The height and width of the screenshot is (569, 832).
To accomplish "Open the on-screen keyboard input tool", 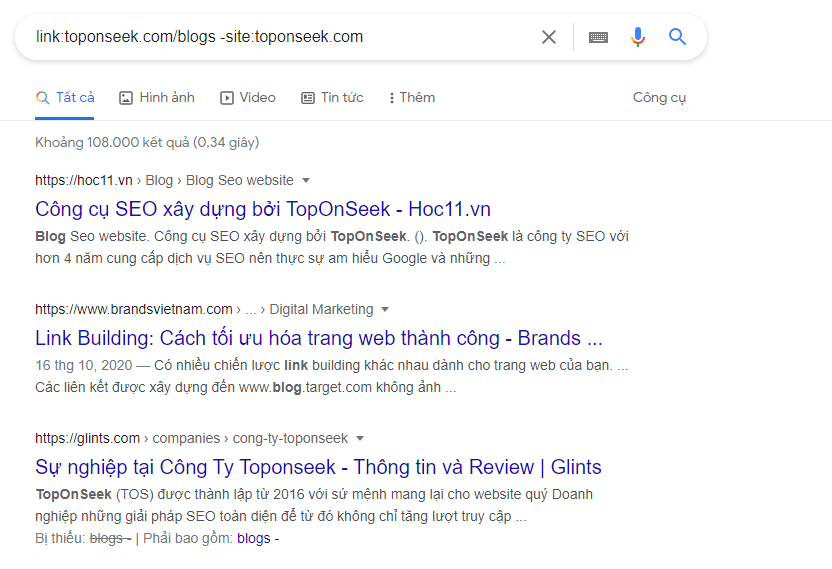I will pyautogui.click(x=598, y=37).
